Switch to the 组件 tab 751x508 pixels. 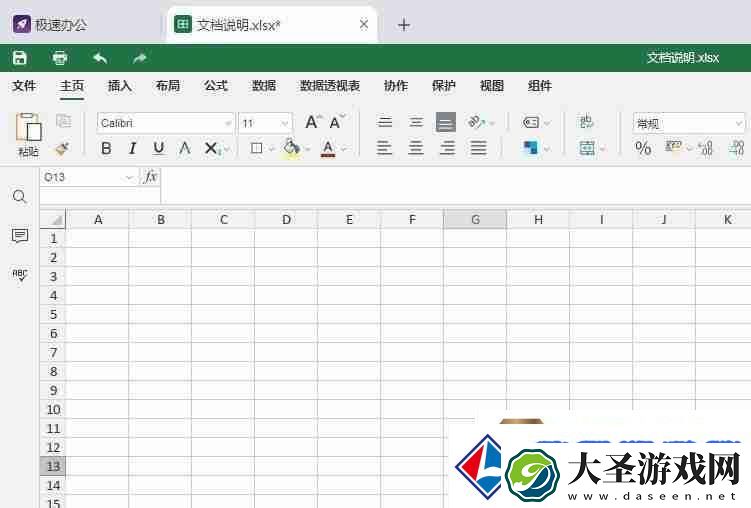[540, 86]
